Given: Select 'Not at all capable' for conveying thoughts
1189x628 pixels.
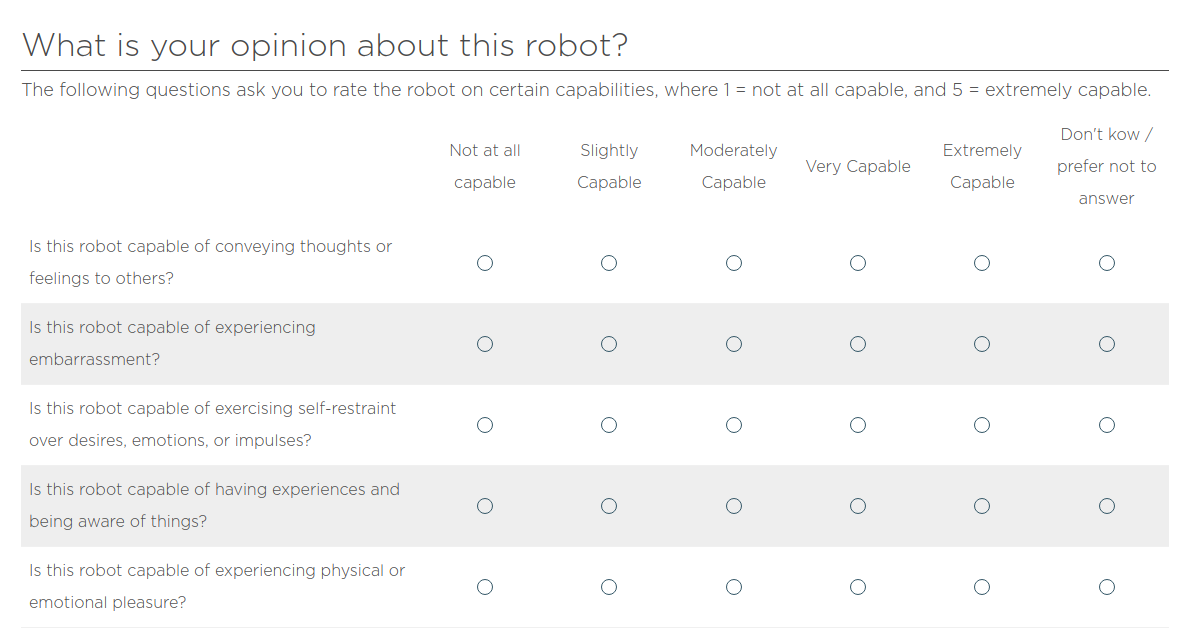Looking at the screenshot, I should [485, 263].
